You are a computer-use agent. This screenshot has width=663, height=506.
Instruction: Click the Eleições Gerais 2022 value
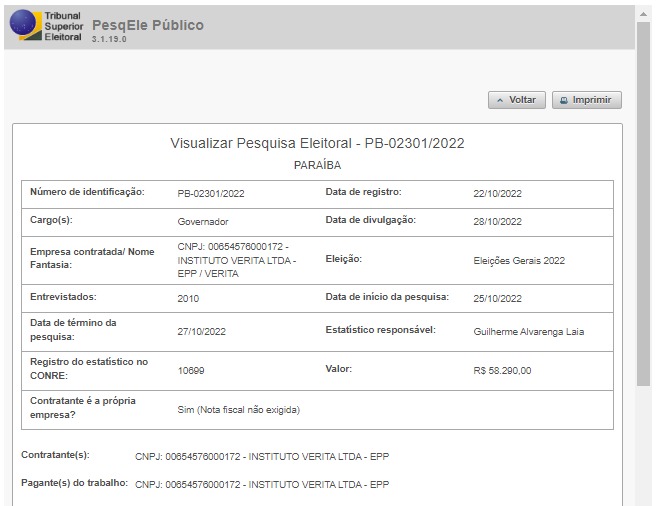[x=519, y=260]
